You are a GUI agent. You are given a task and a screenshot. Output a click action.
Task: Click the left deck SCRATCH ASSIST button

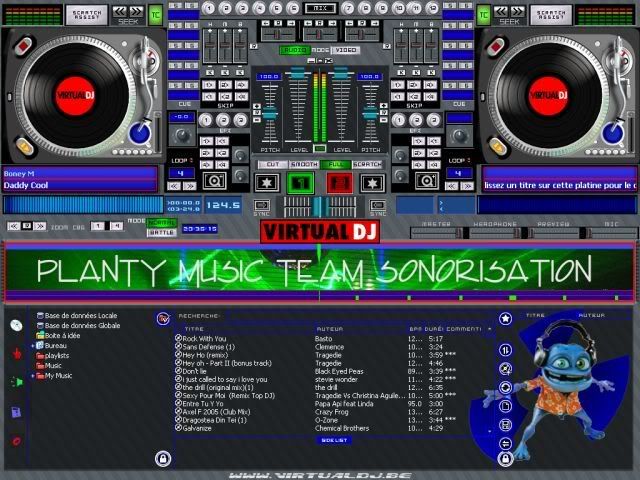(x=87, y=15)
